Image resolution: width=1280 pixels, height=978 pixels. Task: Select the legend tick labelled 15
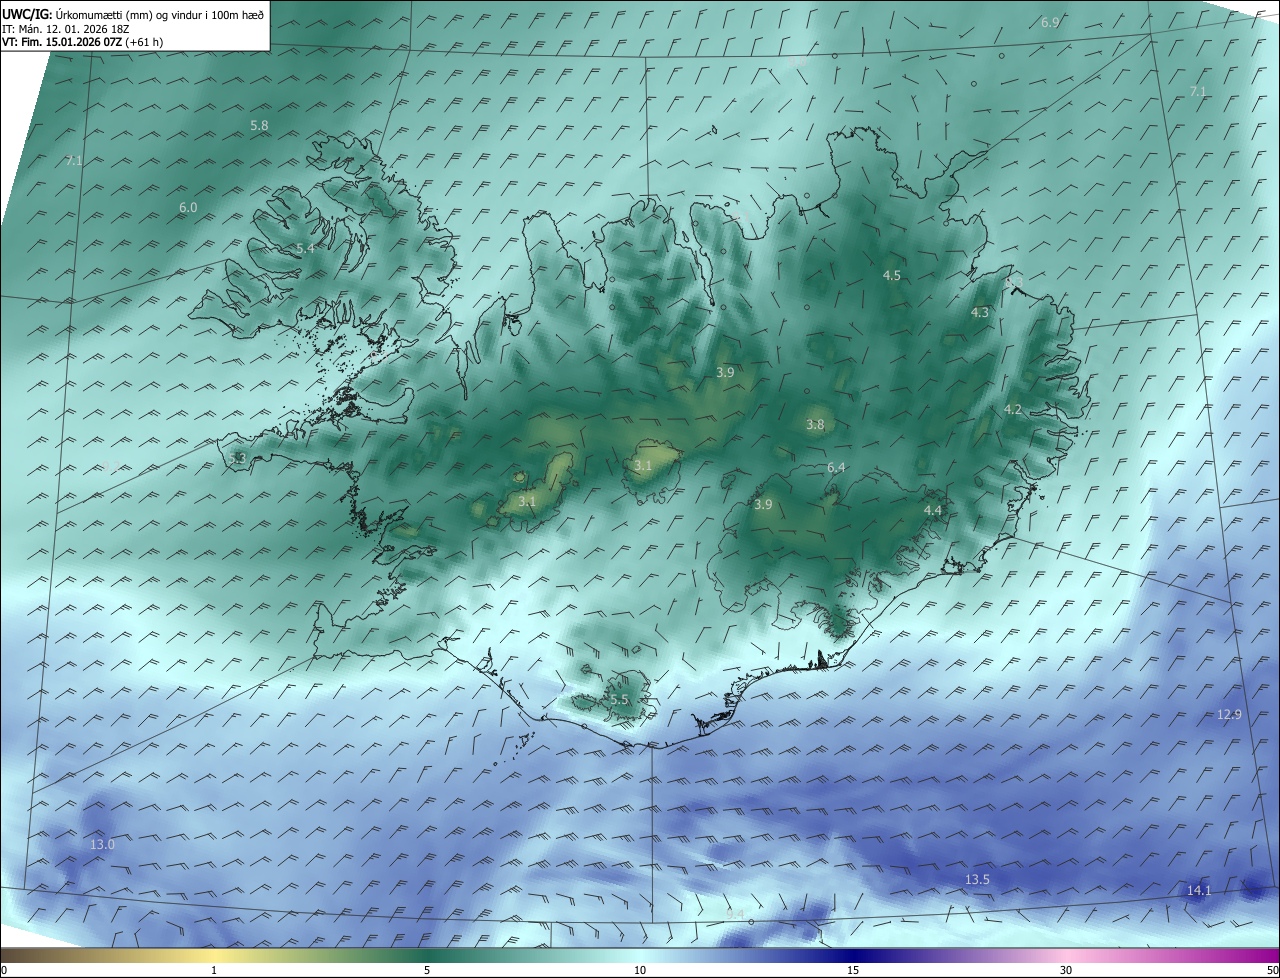[x=853, y=970]
